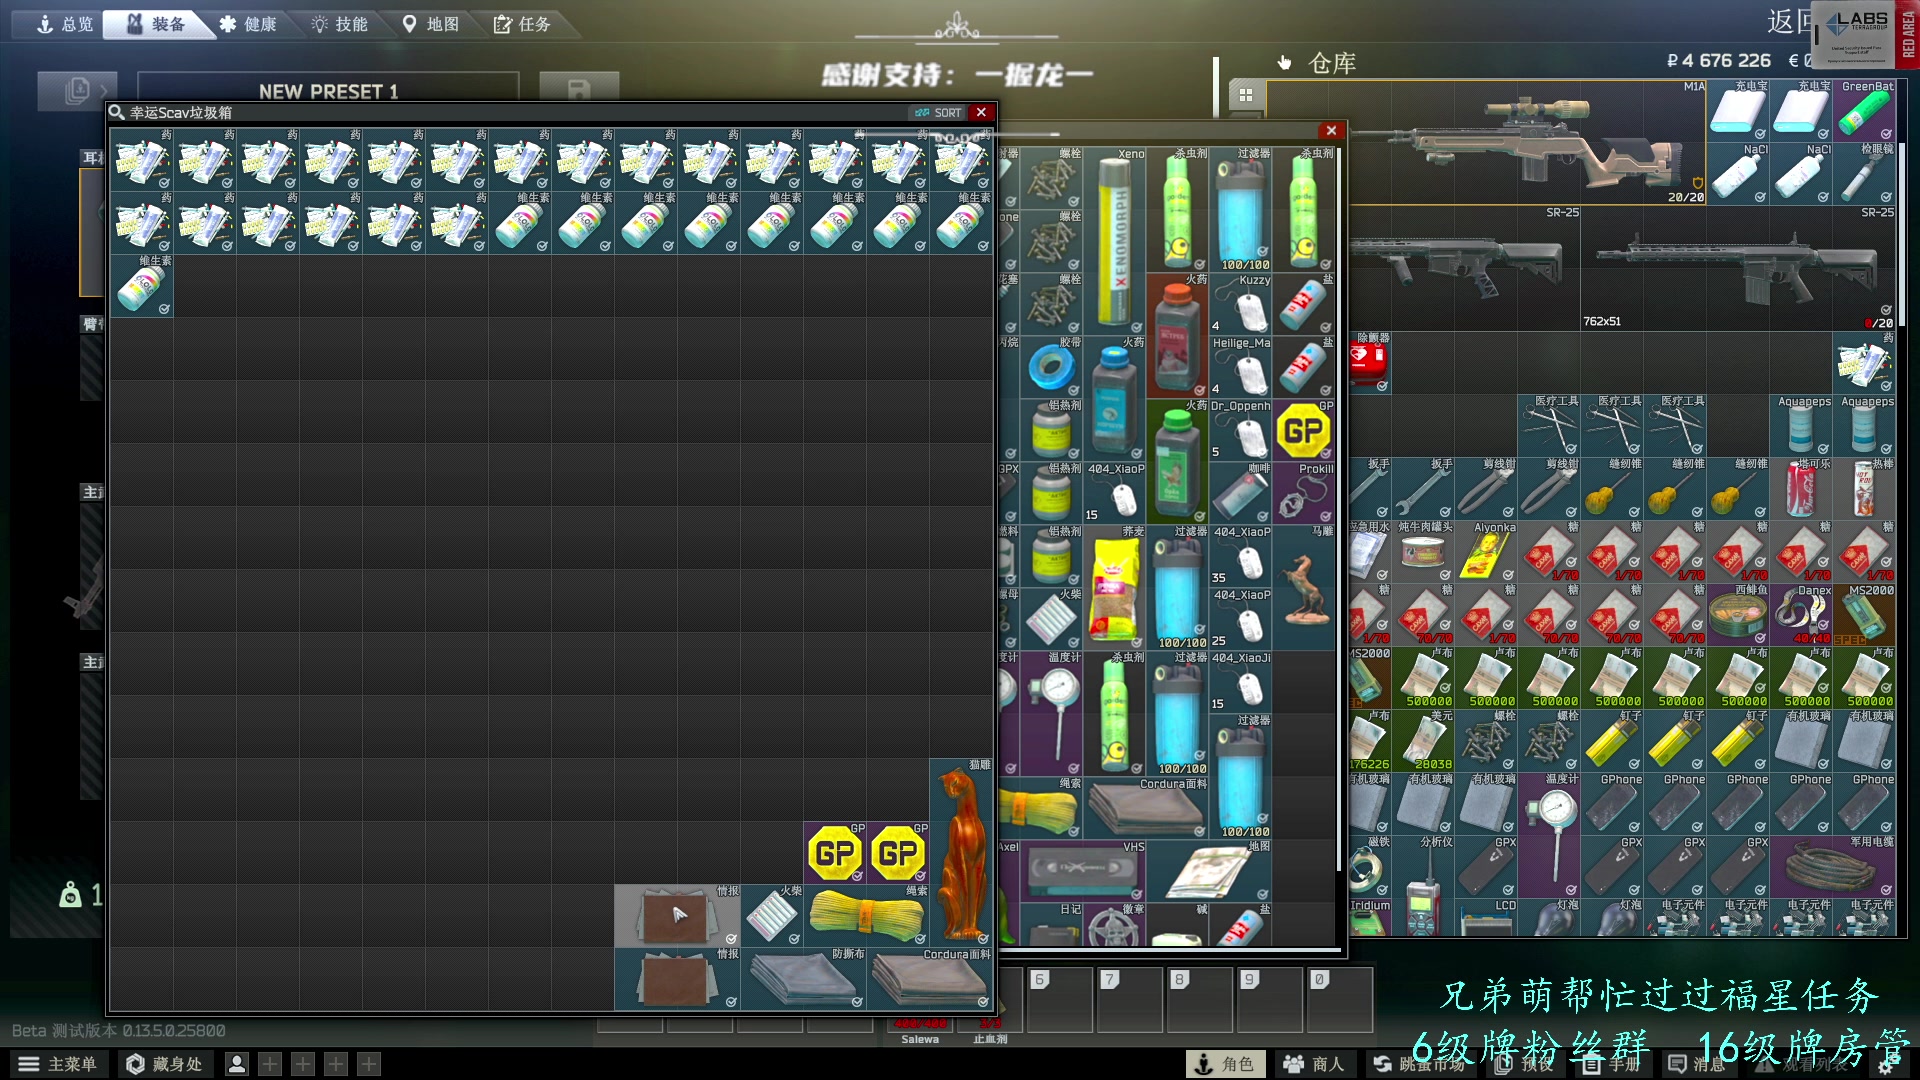Toggle the stash grid view icon
1920x1080 pixels.
(x=1246, y=95)
